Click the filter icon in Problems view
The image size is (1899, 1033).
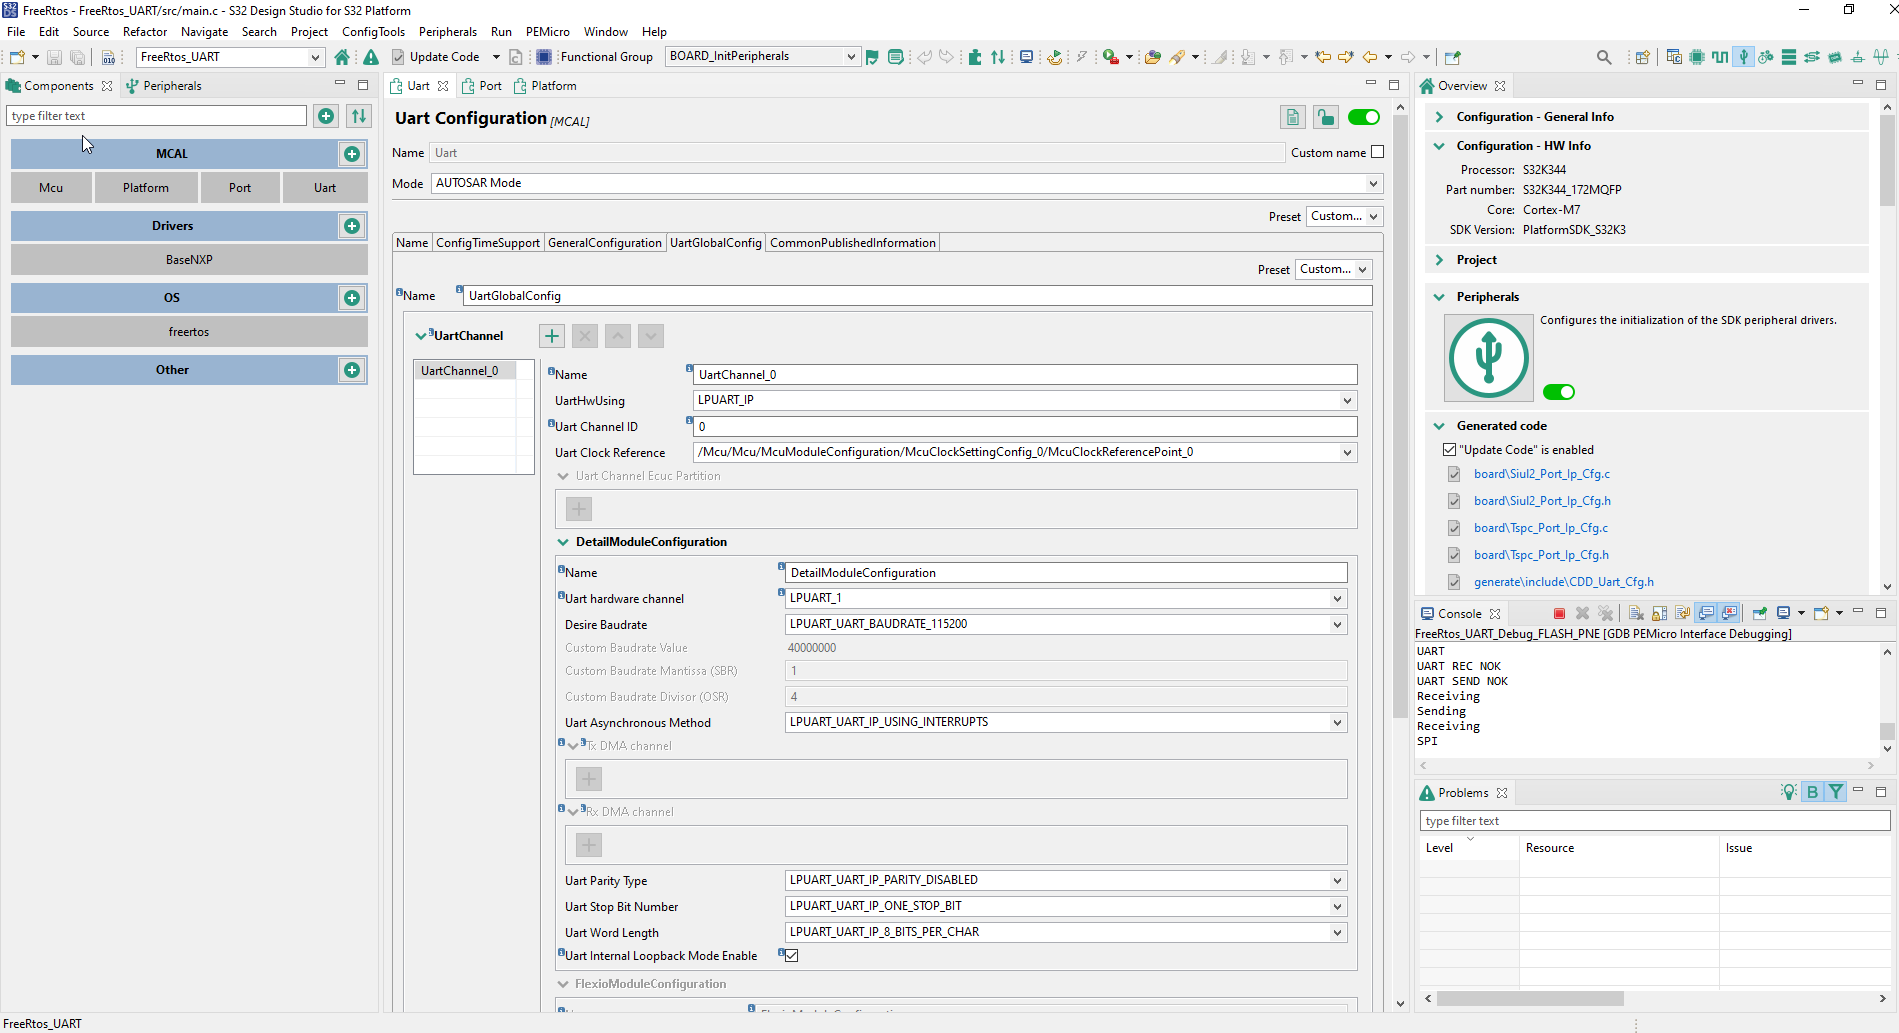coord(1836,792)
